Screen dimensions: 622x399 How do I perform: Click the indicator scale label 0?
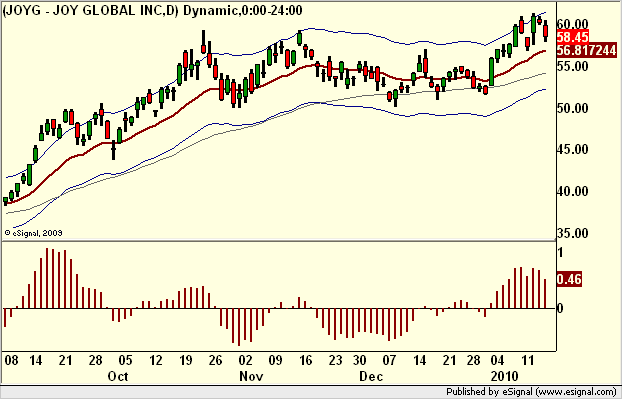pos(560,309)
